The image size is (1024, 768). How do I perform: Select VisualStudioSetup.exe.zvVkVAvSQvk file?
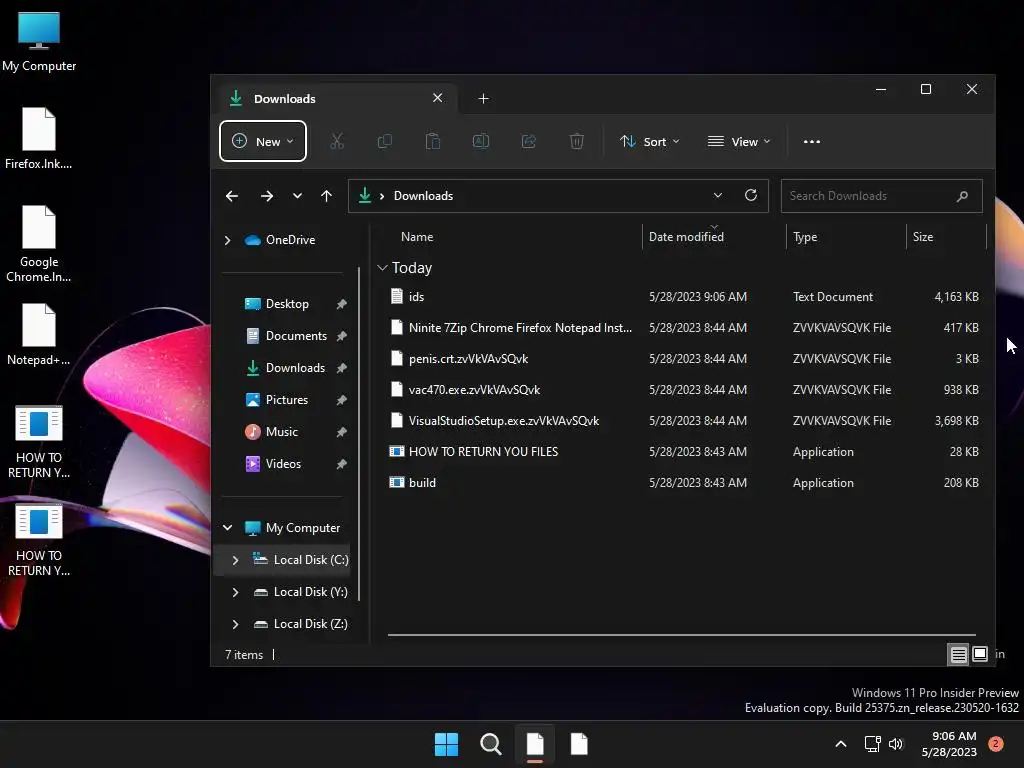684,421
